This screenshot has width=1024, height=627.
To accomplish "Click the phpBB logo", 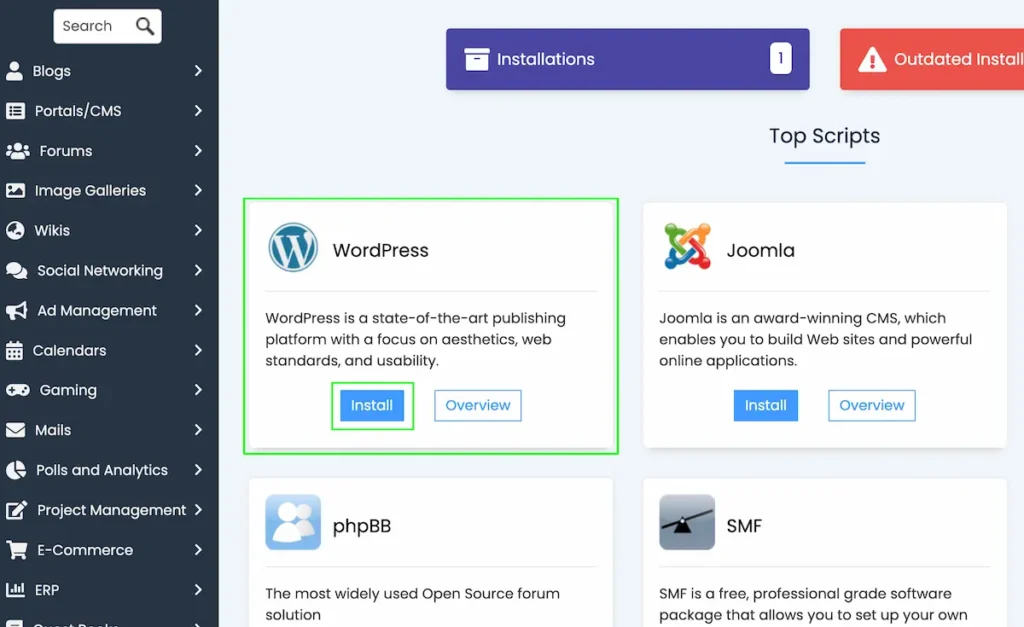I will coord(293,522).
